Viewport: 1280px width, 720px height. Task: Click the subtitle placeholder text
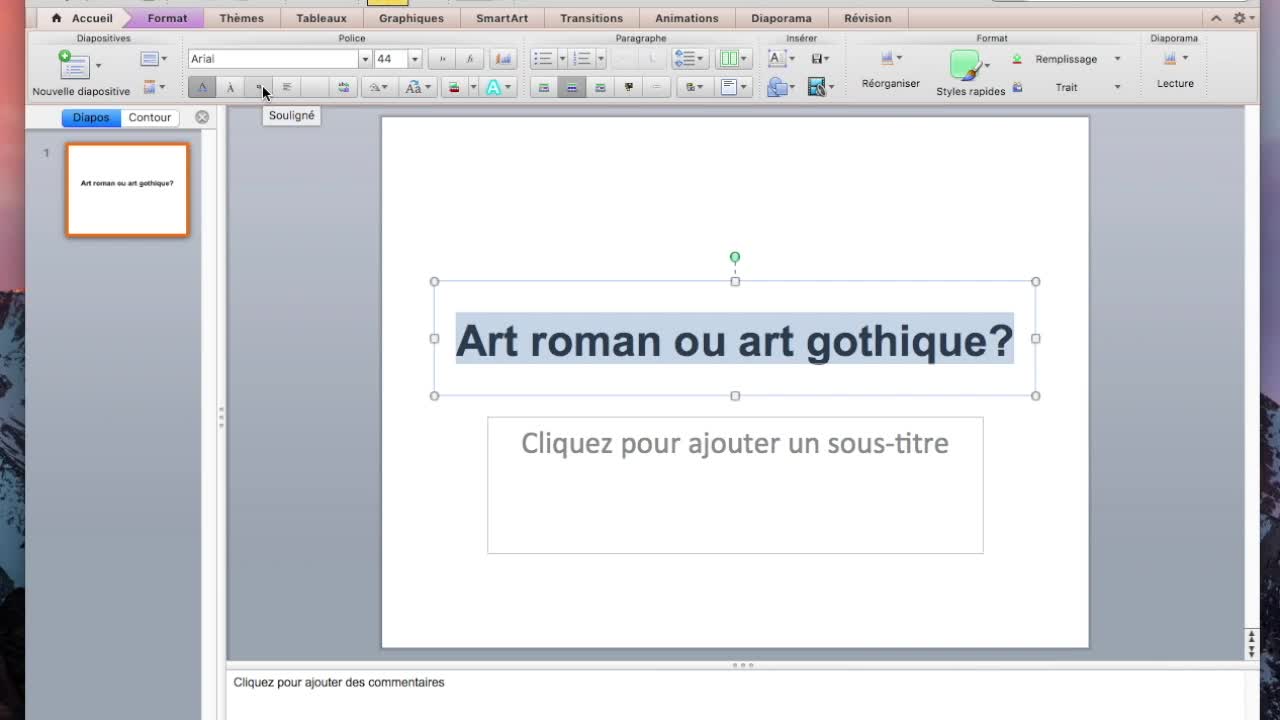734,444
